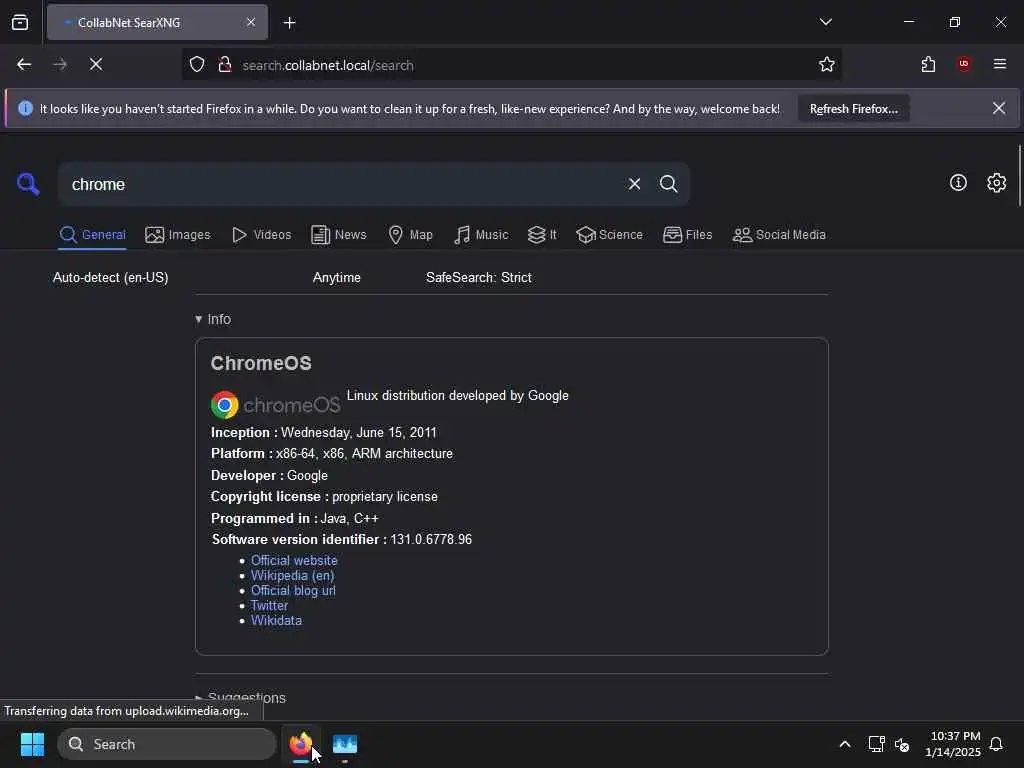The height and width of the screenshot is (768, 1024).
Task: Click the text Wednesday, June 15, 2011
Action: (359, 432)
